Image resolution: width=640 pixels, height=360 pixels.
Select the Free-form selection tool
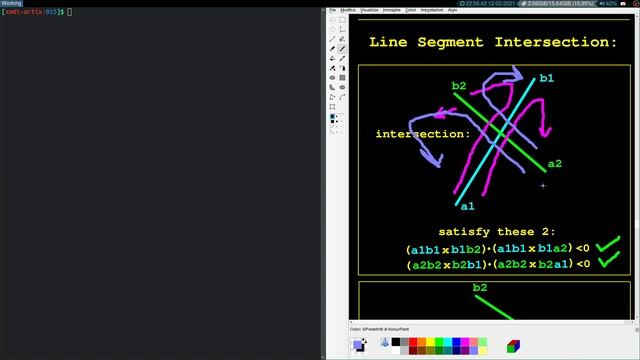click(332, 20)
